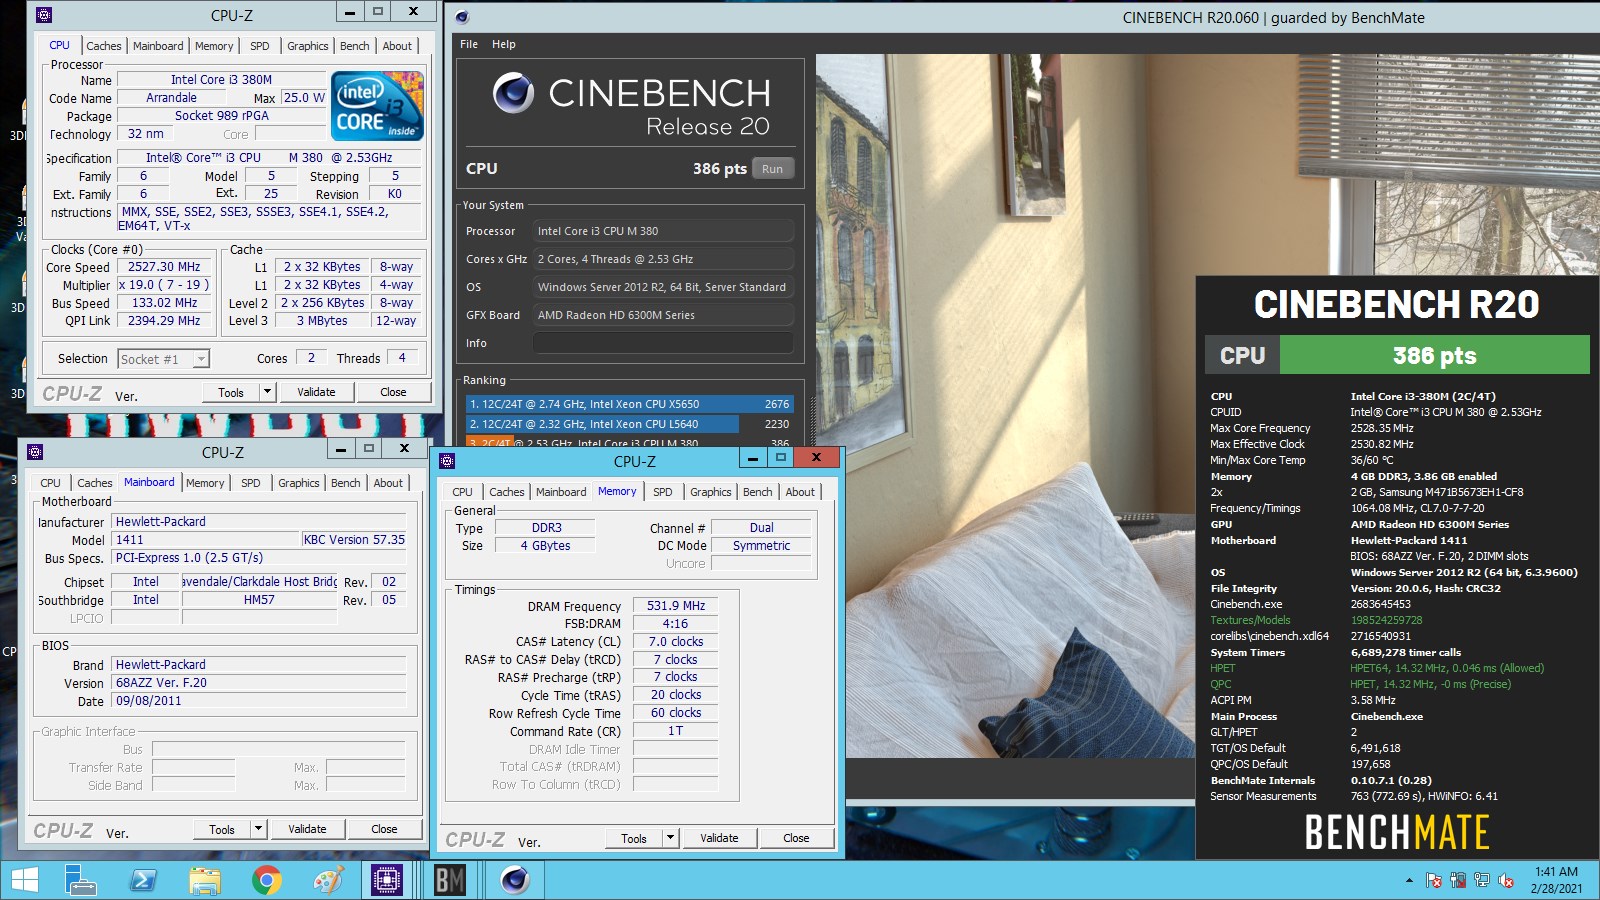Click the Mainboard CPU-Z window title icon
The image size is (1600, 900).
click(x=34, y=452)
